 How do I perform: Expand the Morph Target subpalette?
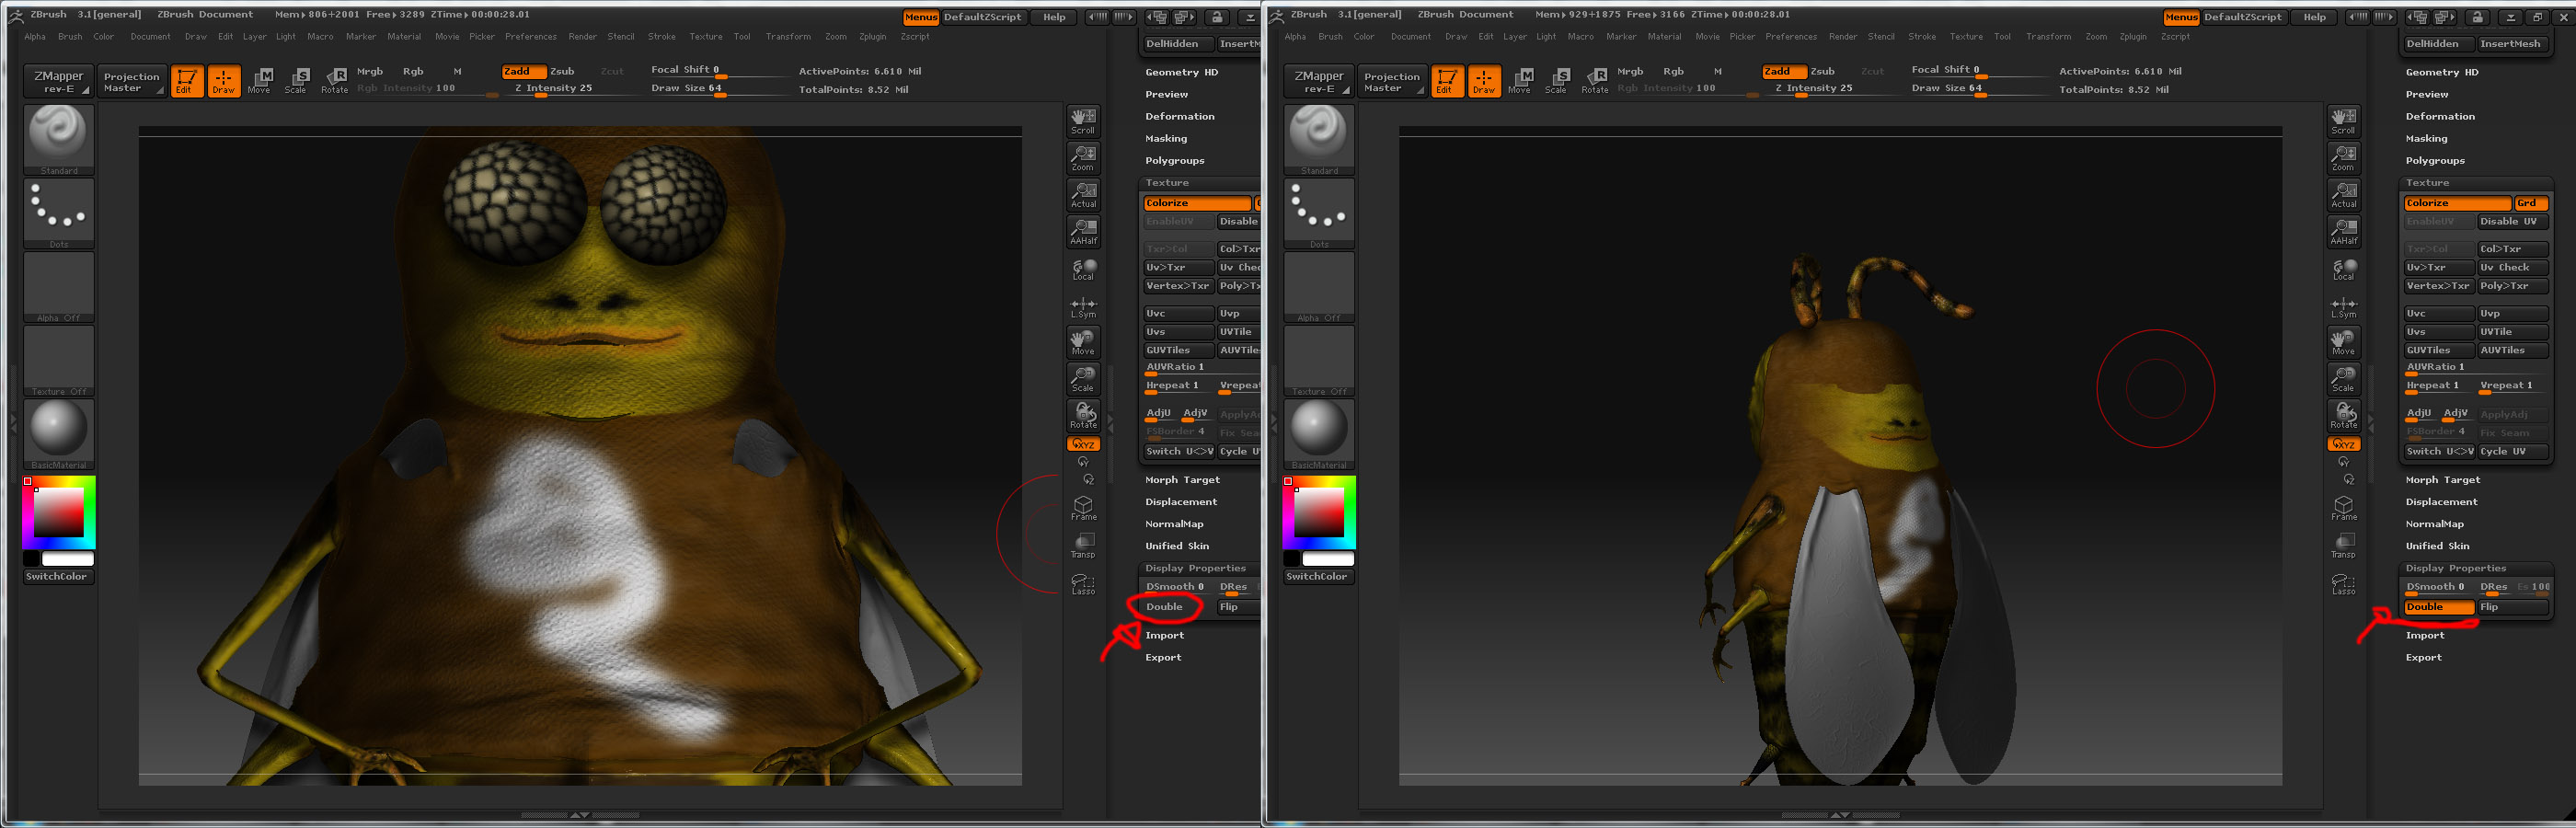pyautogui.click(x=1184, y=479)
